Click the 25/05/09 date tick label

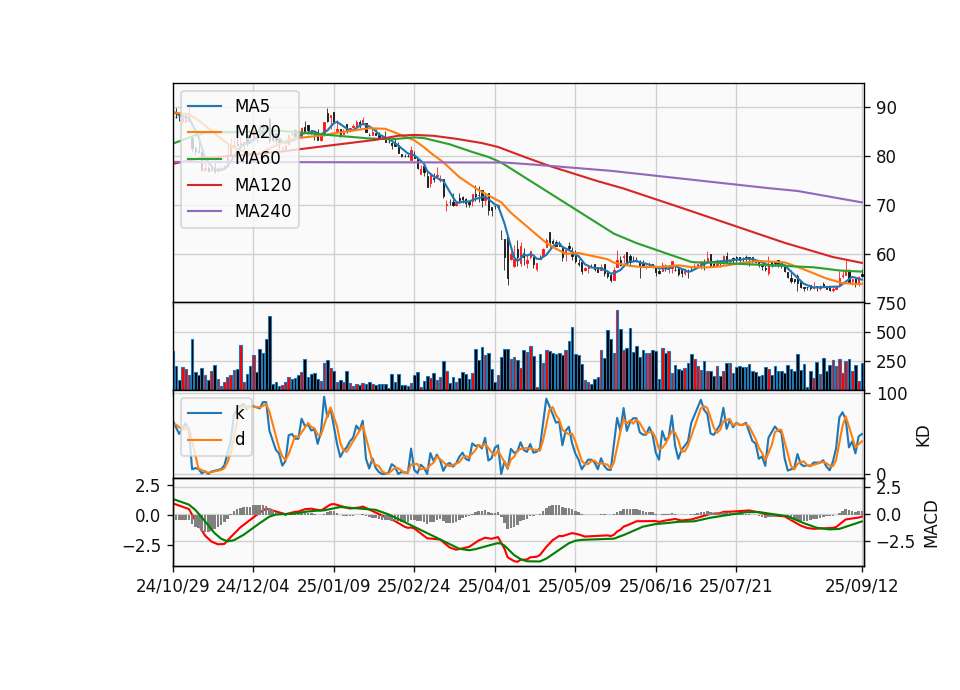[575, 586]
